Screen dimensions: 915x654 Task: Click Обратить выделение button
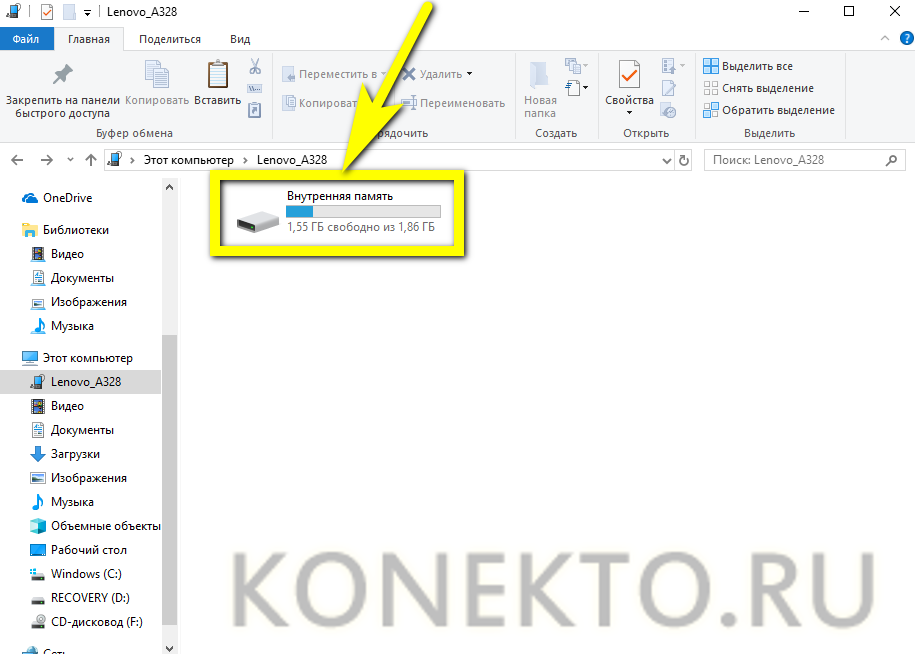point(768,110)
